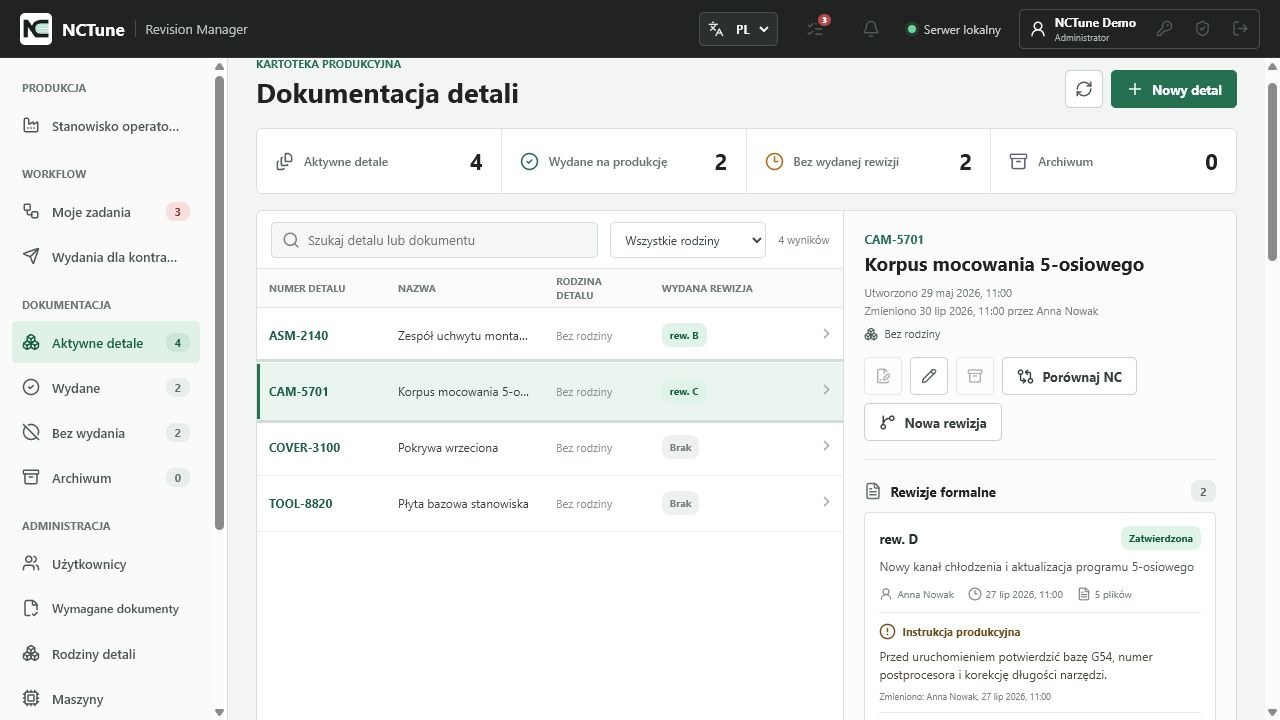Open Archiwum in the sidebar
The image size is (1280, 720).
(x=106, y=478)
